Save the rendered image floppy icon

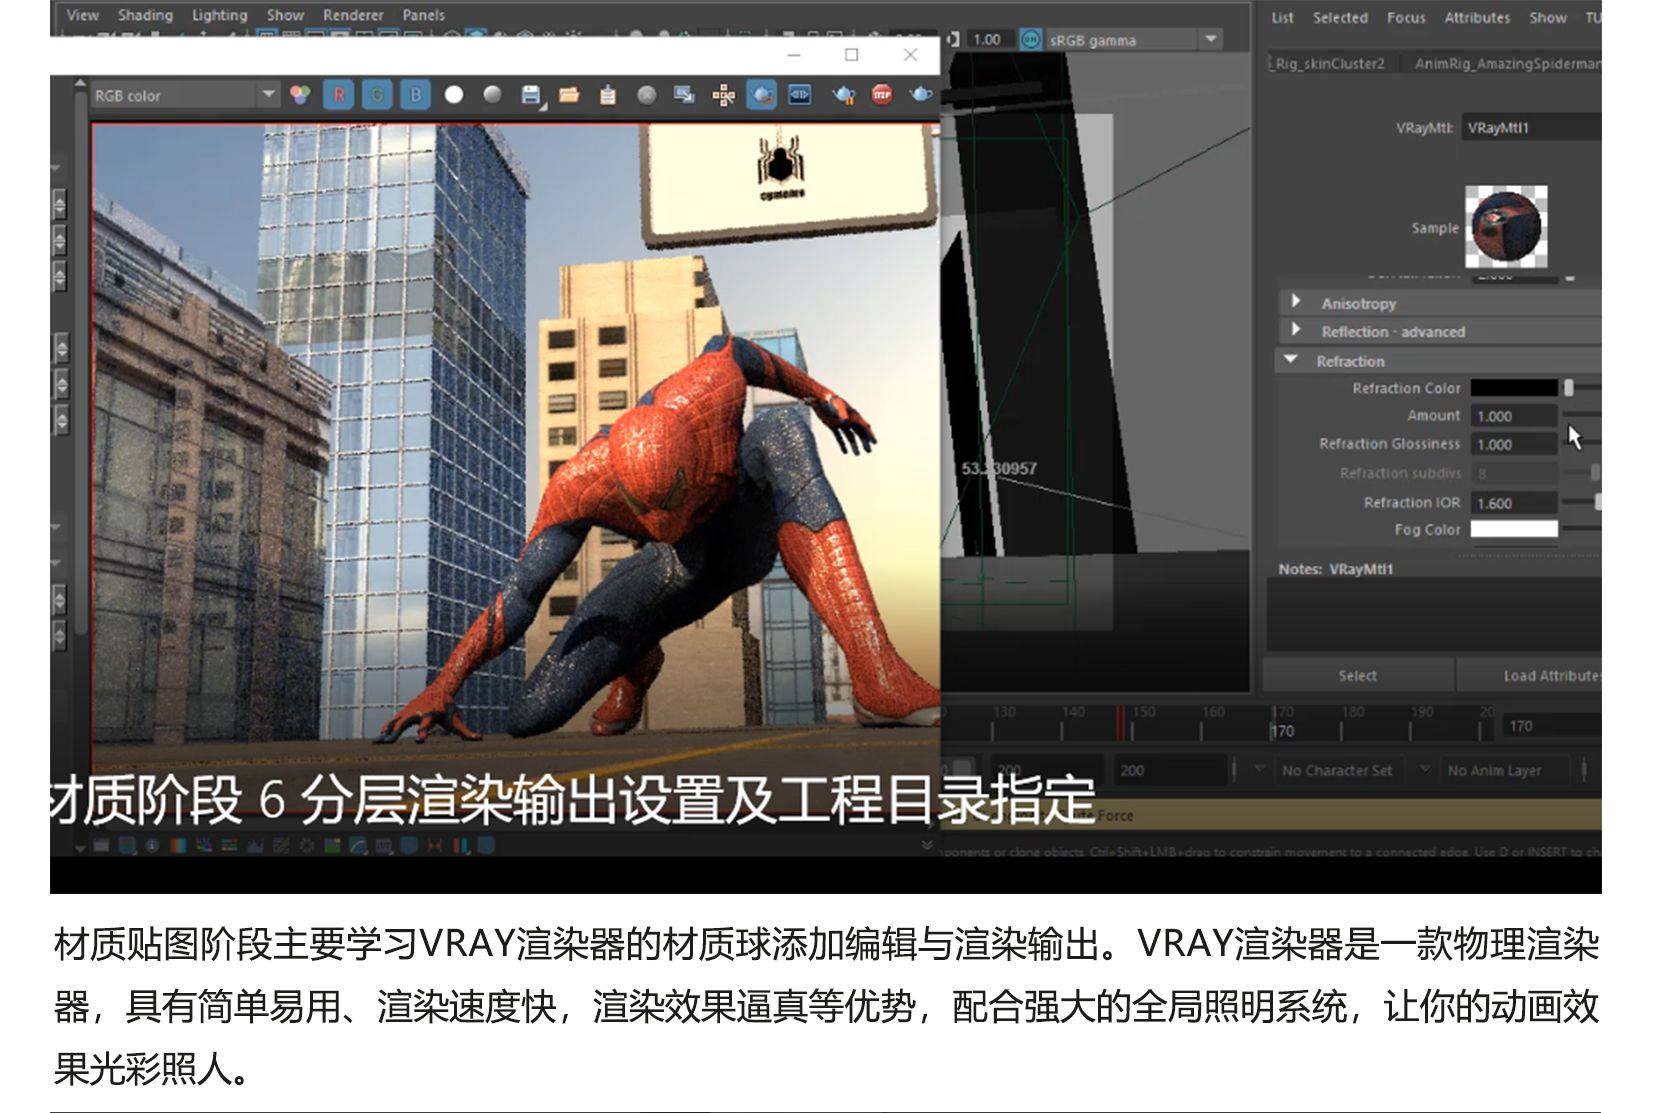[531, 95]
